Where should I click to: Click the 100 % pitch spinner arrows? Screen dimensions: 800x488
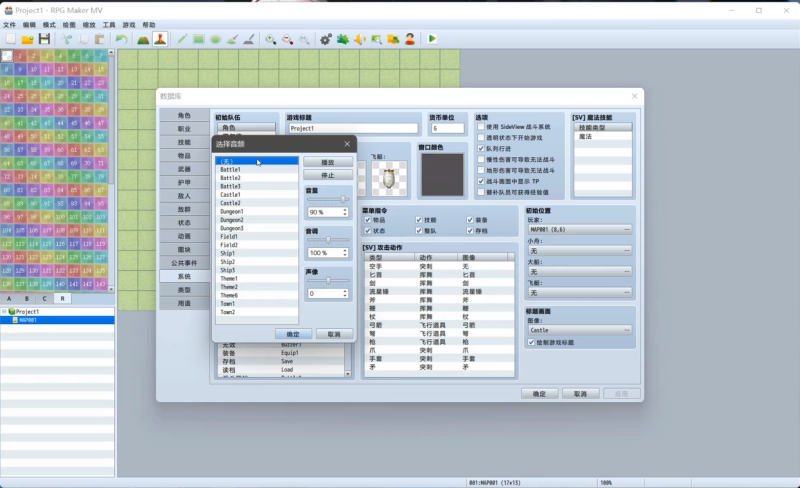coord(345,253)
